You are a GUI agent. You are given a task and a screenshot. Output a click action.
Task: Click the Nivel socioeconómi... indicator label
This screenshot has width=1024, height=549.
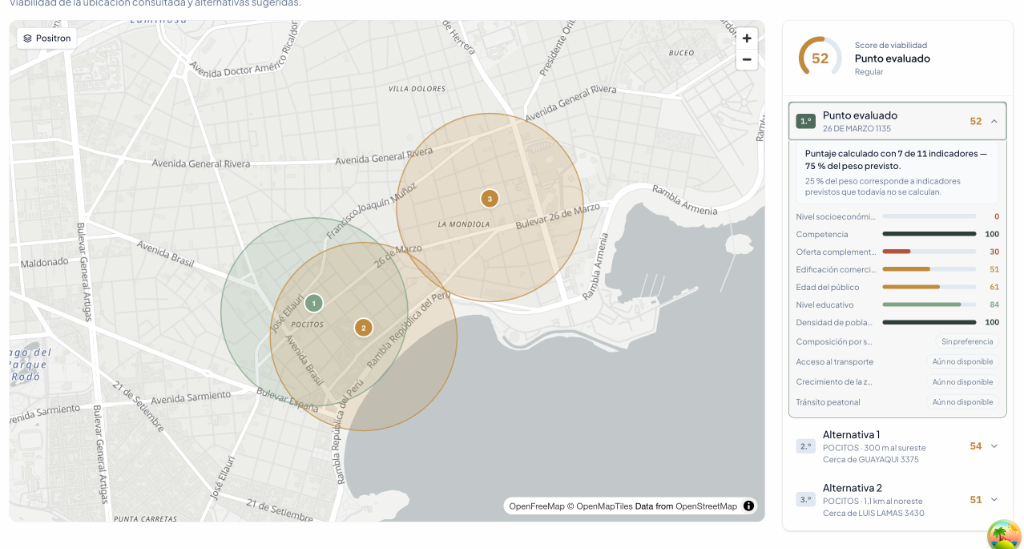(x=835, y=217)
